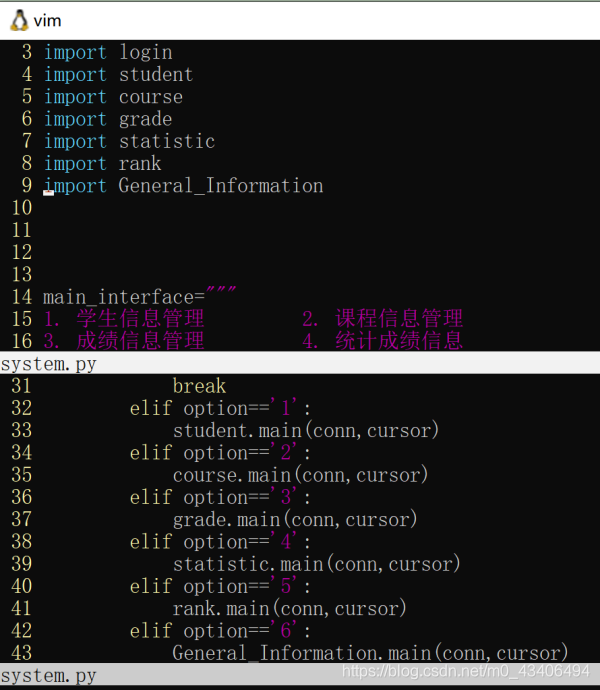
Task: Click the elif option=='3' line
Action: [x=221, y=497]
